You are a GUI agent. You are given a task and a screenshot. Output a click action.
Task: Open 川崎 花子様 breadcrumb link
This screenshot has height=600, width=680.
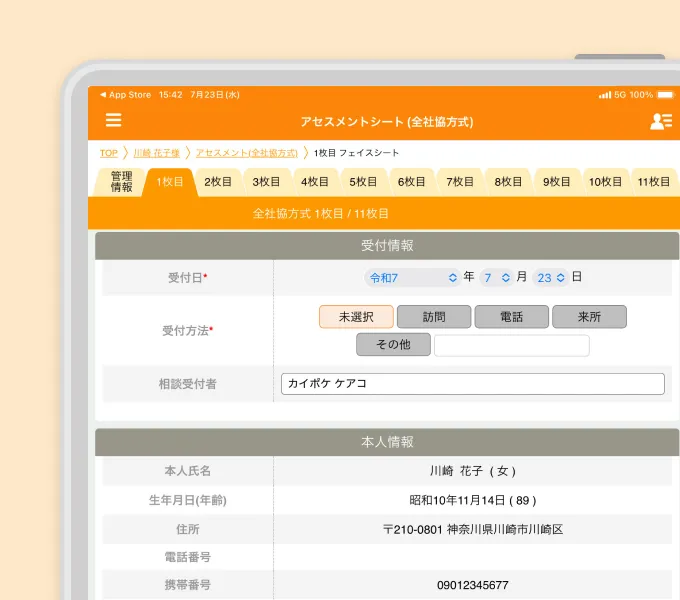point(157,153)
